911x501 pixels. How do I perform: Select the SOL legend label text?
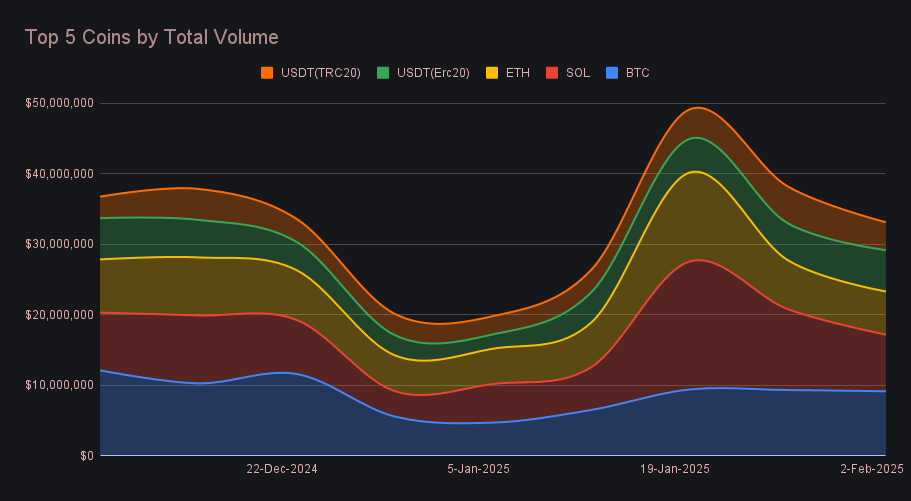click(x=577, y=73)
